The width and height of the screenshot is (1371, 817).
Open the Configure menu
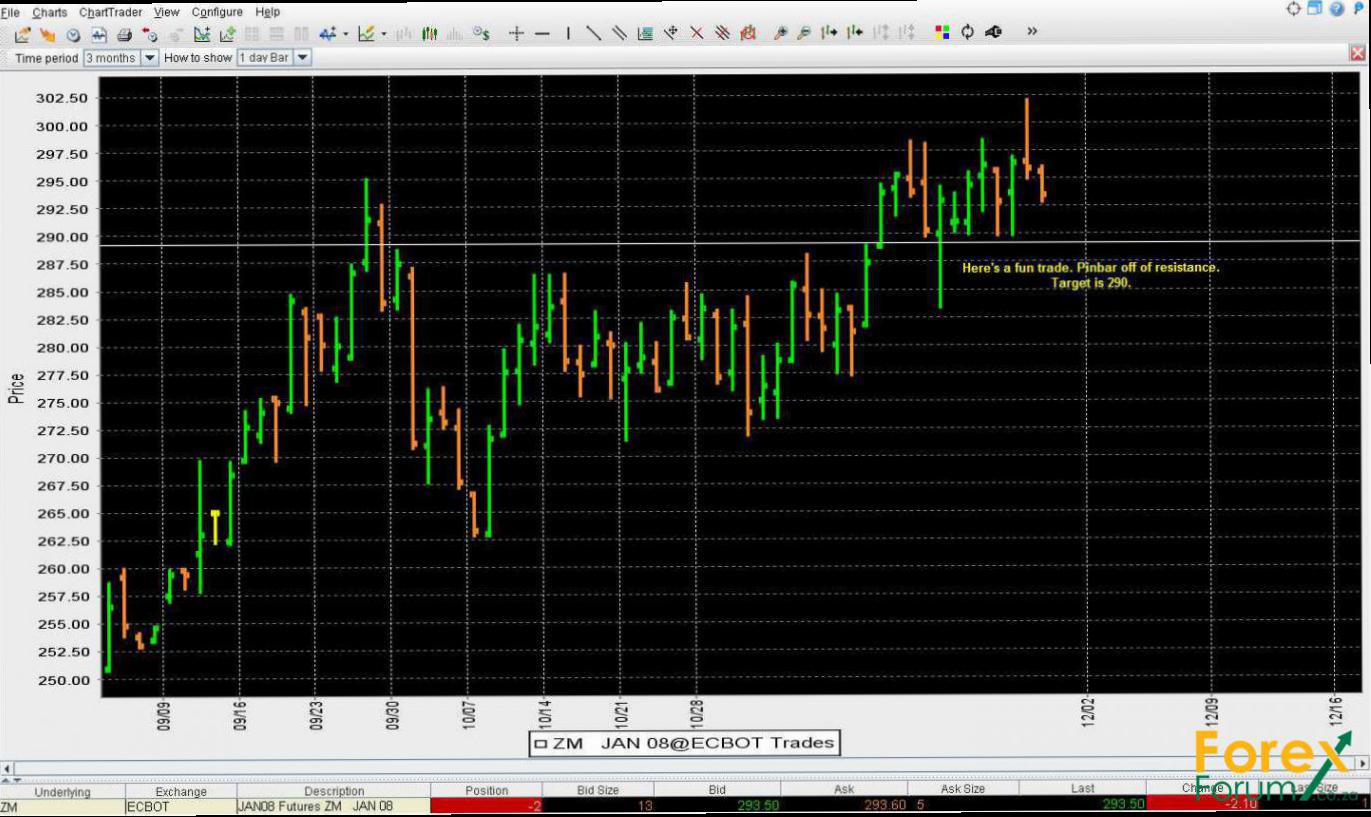click(x=217, y=12)
